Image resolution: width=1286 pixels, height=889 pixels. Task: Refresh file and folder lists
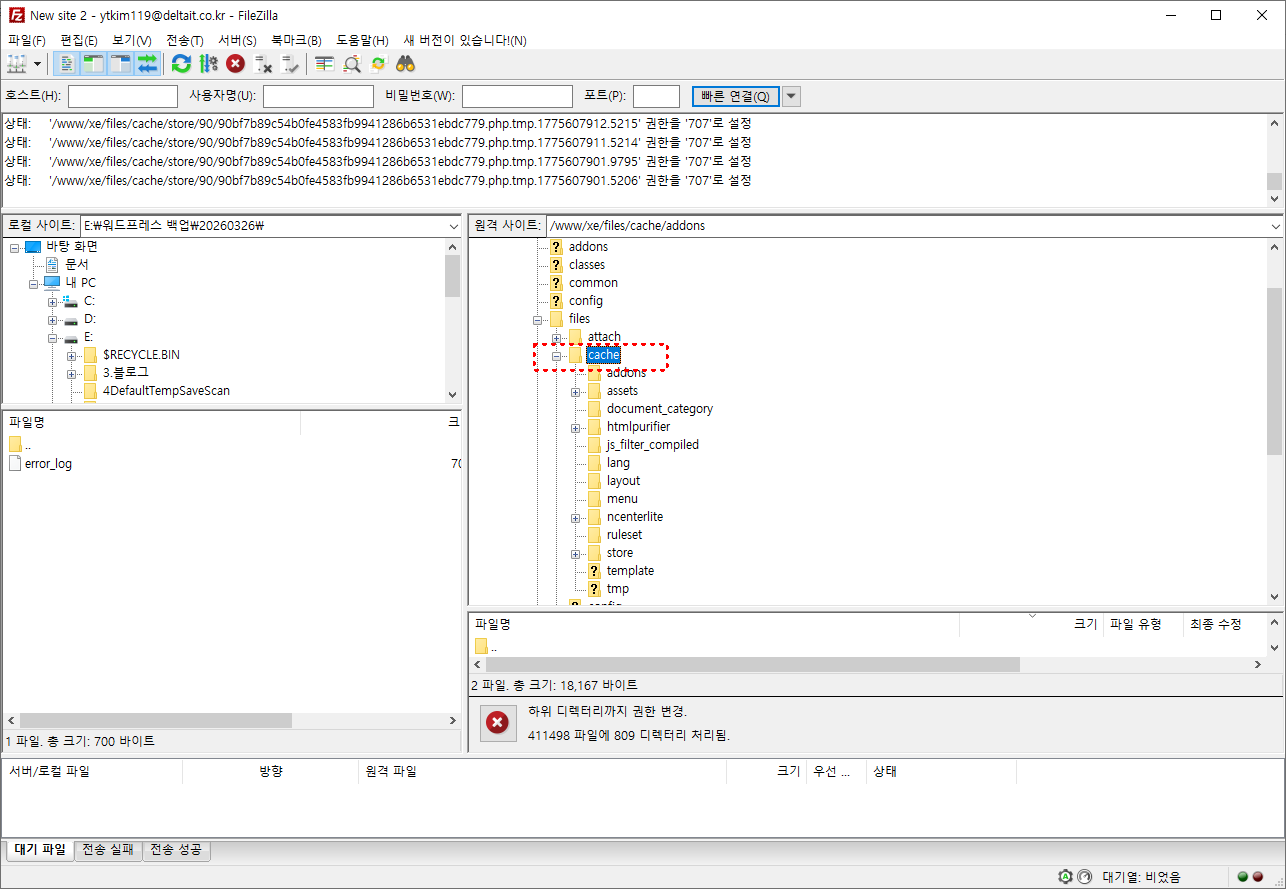coord(181,64)
